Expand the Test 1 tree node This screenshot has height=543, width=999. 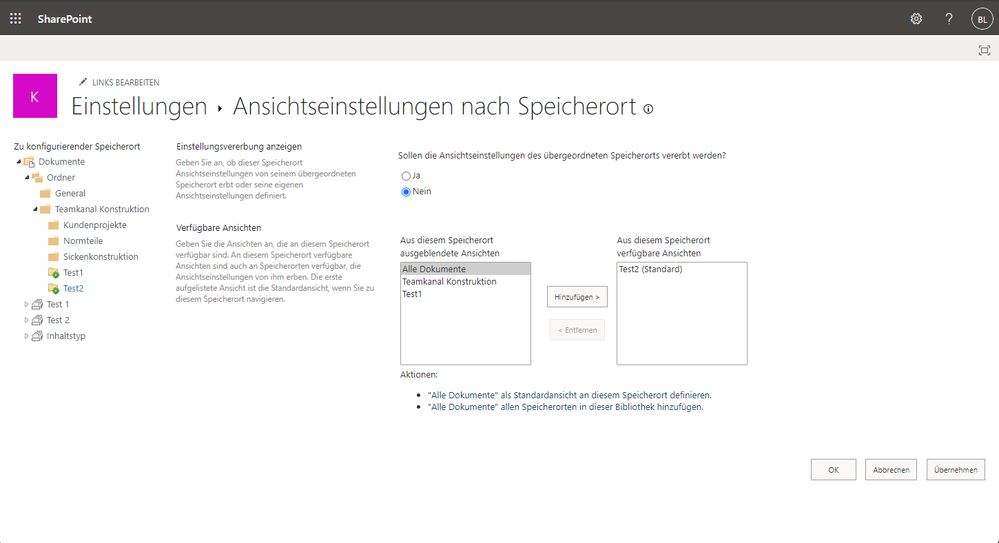click(x=26, y=305)
